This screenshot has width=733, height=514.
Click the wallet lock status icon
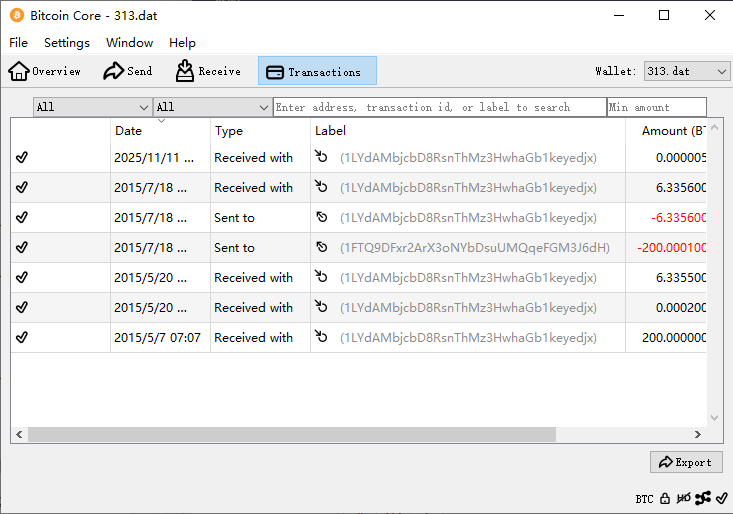click(x=665, y=498)
